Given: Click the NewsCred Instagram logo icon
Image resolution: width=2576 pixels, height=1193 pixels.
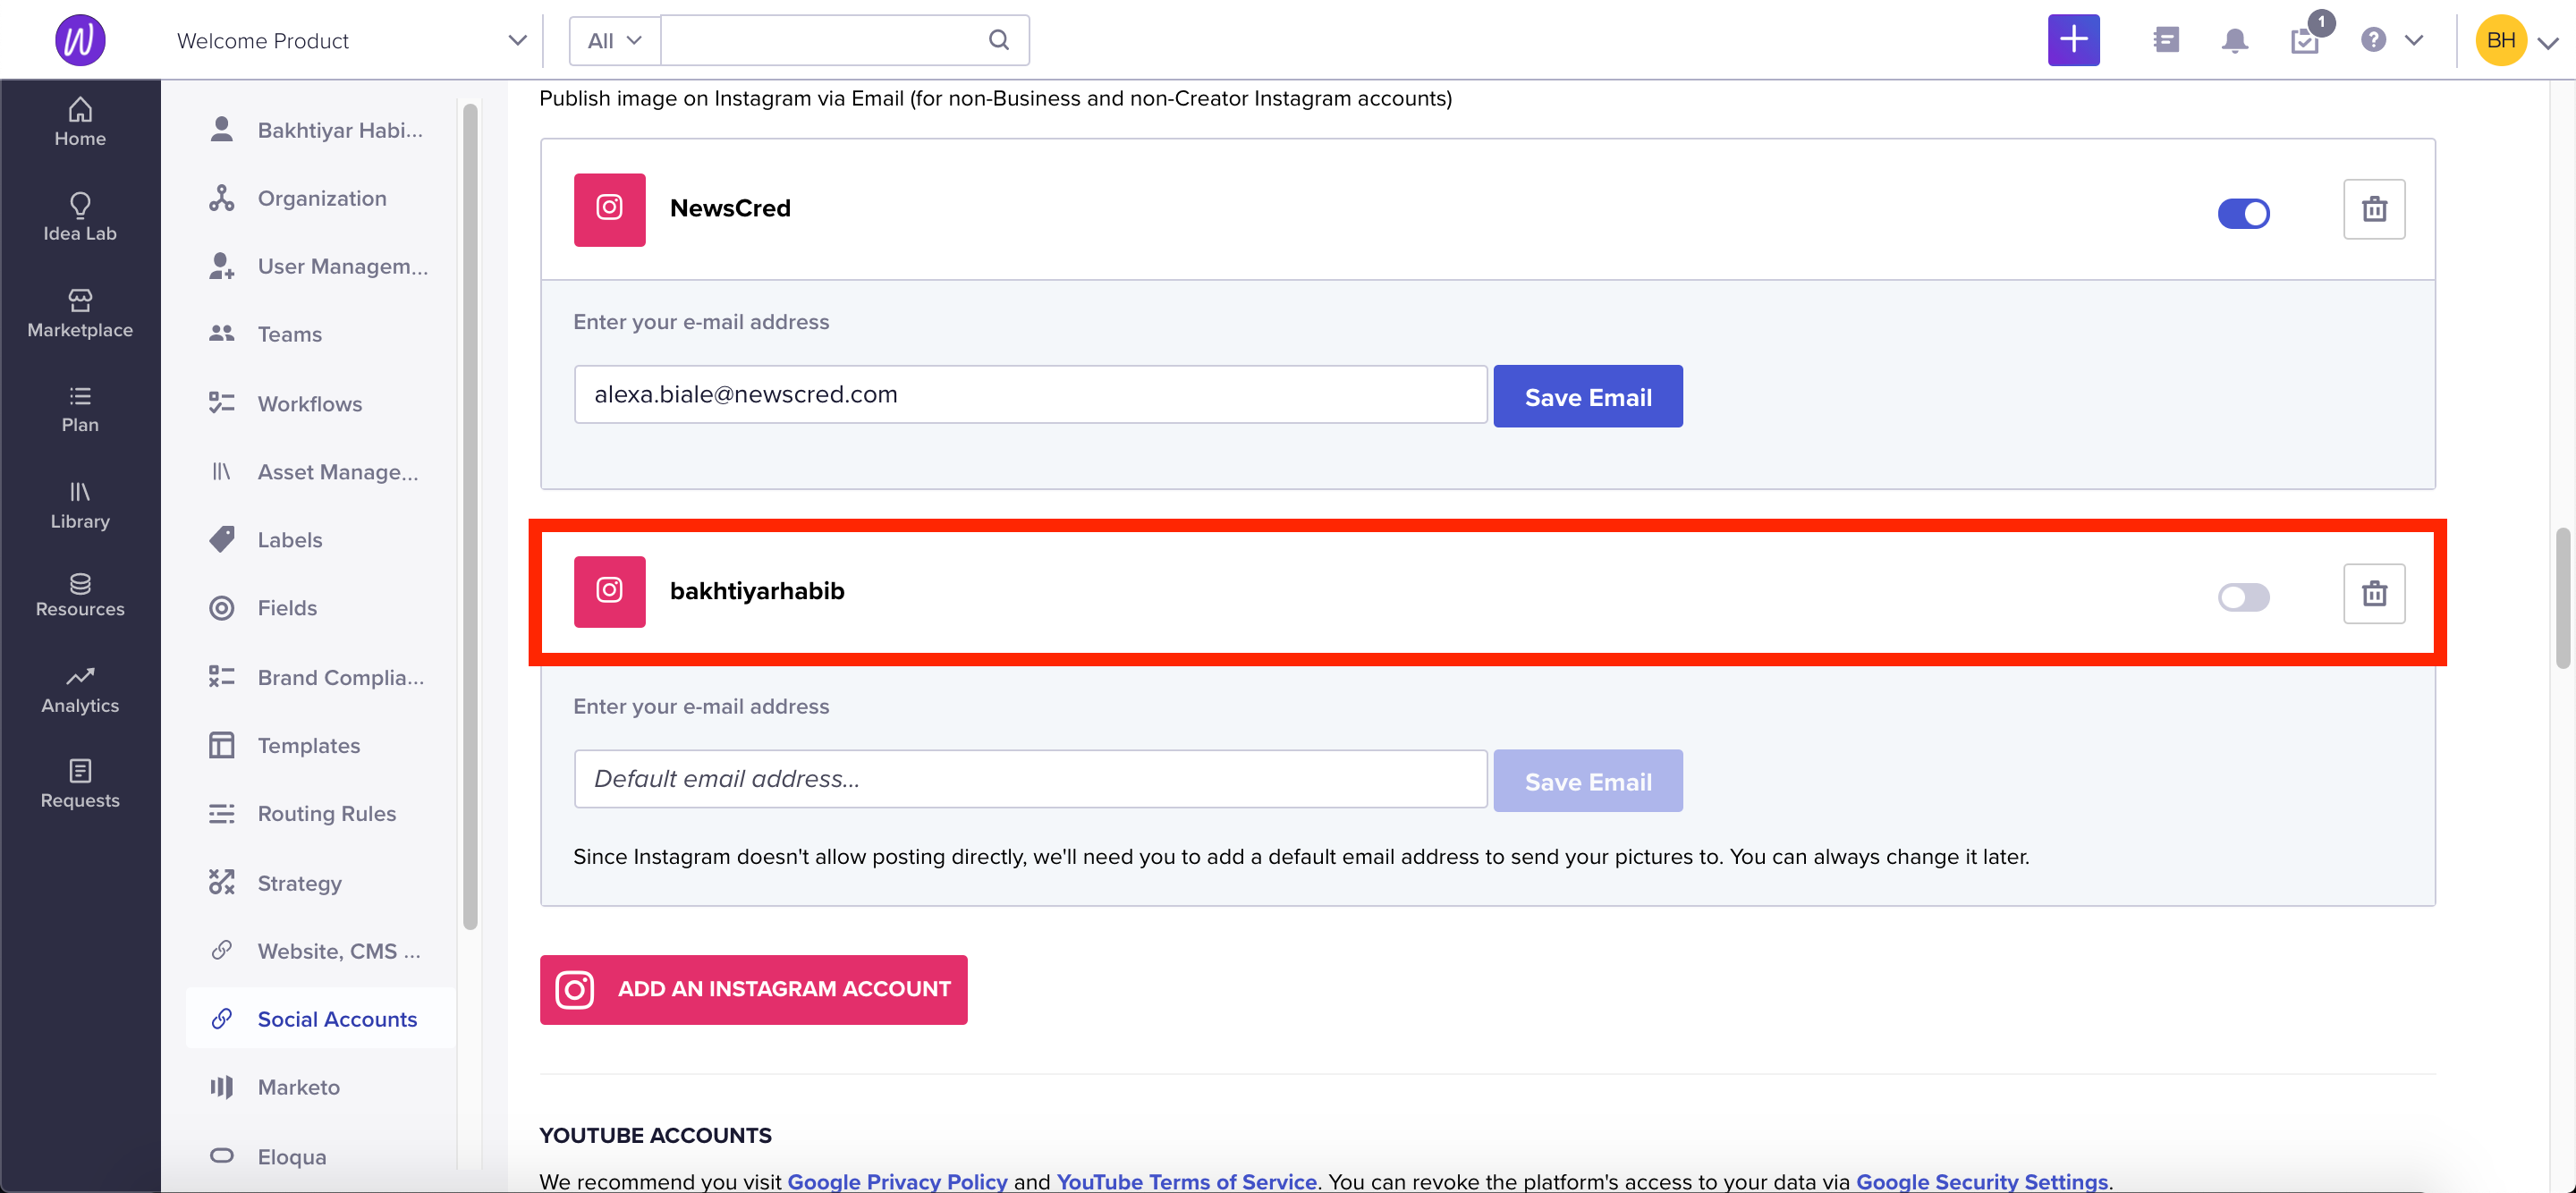Looking at the screenshot, I should click(609, 209).
